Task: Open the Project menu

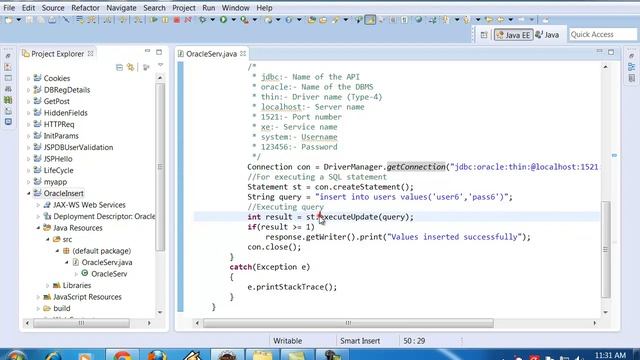Action: coord(184,8)
